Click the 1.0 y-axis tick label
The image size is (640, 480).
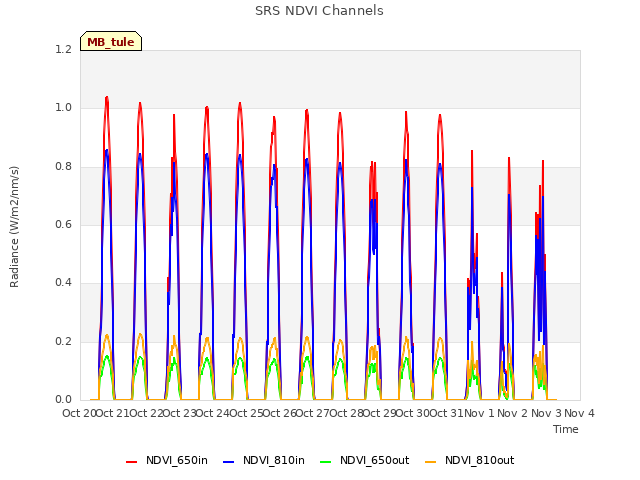click(x=63, y=108)
